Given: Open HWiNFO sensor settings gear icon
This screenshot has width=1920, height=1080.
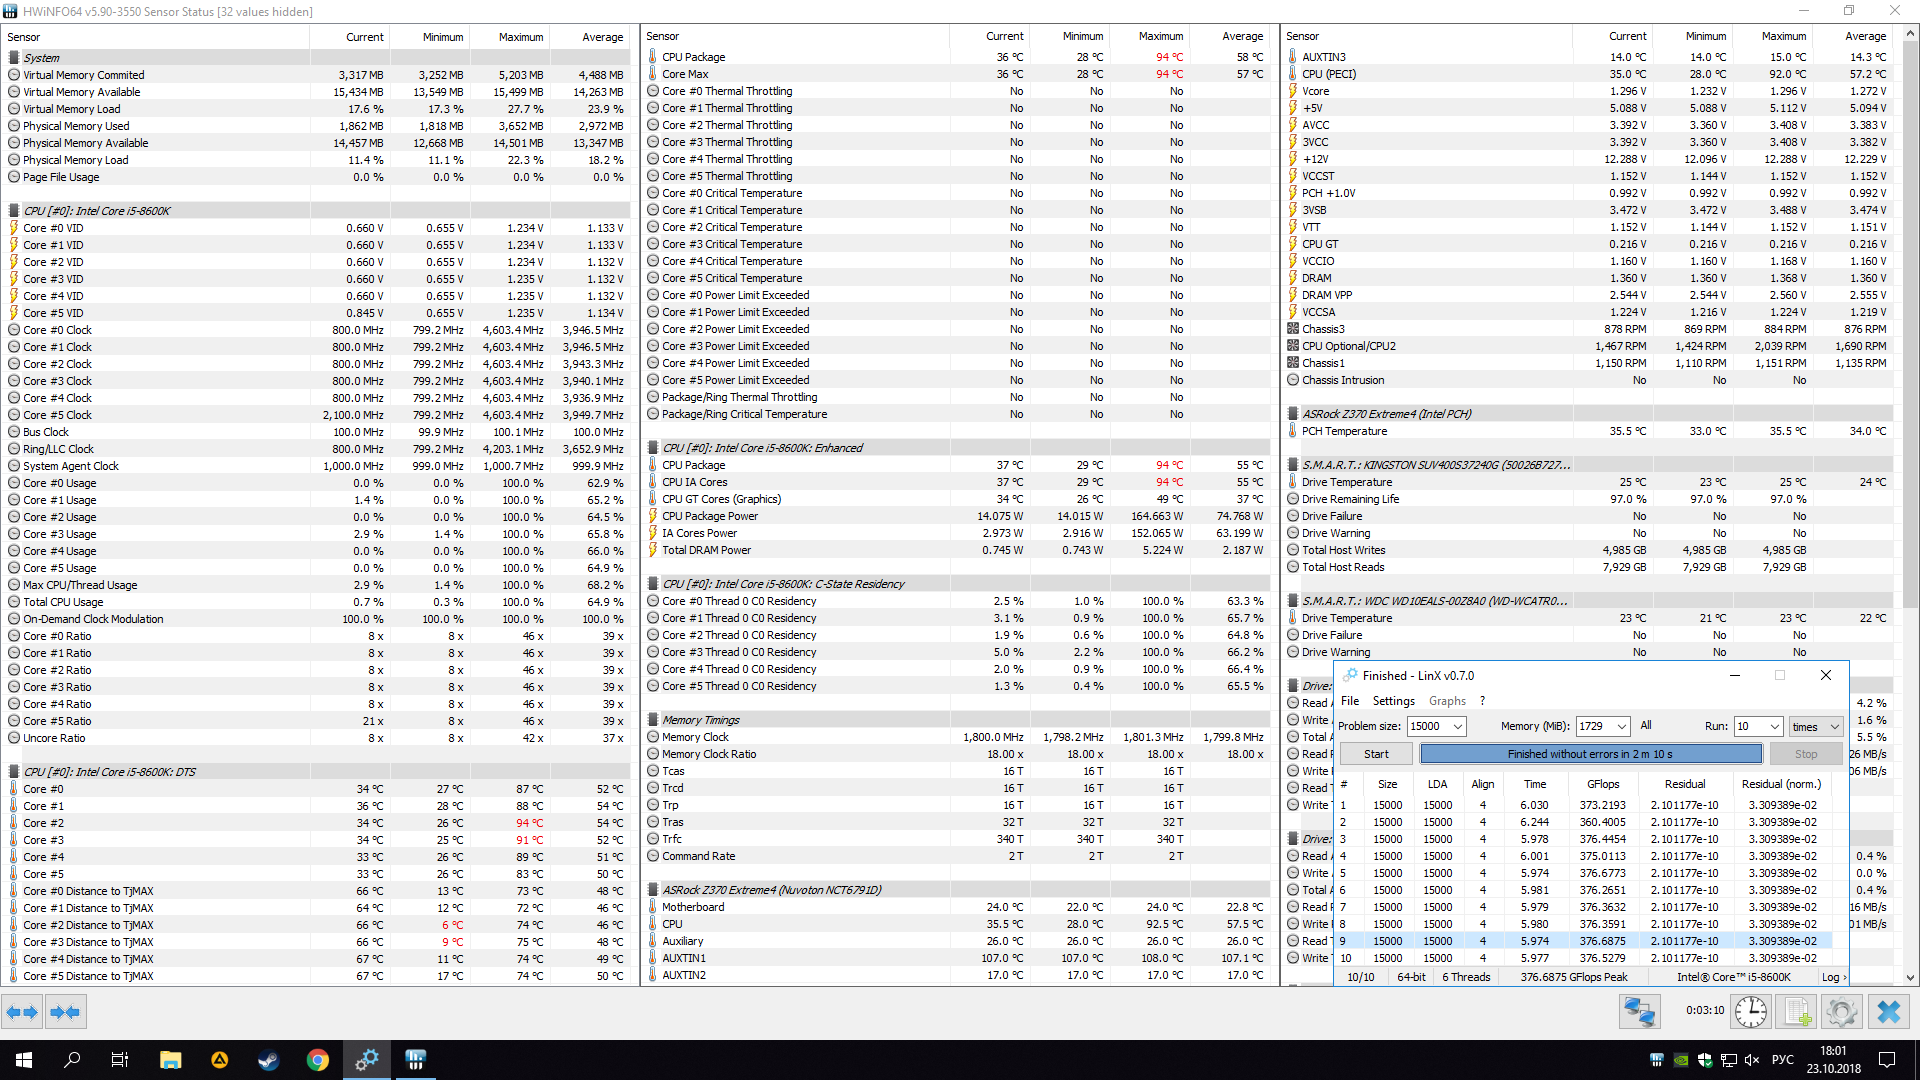Looking at the screenshot, I should (1841, 1012).
